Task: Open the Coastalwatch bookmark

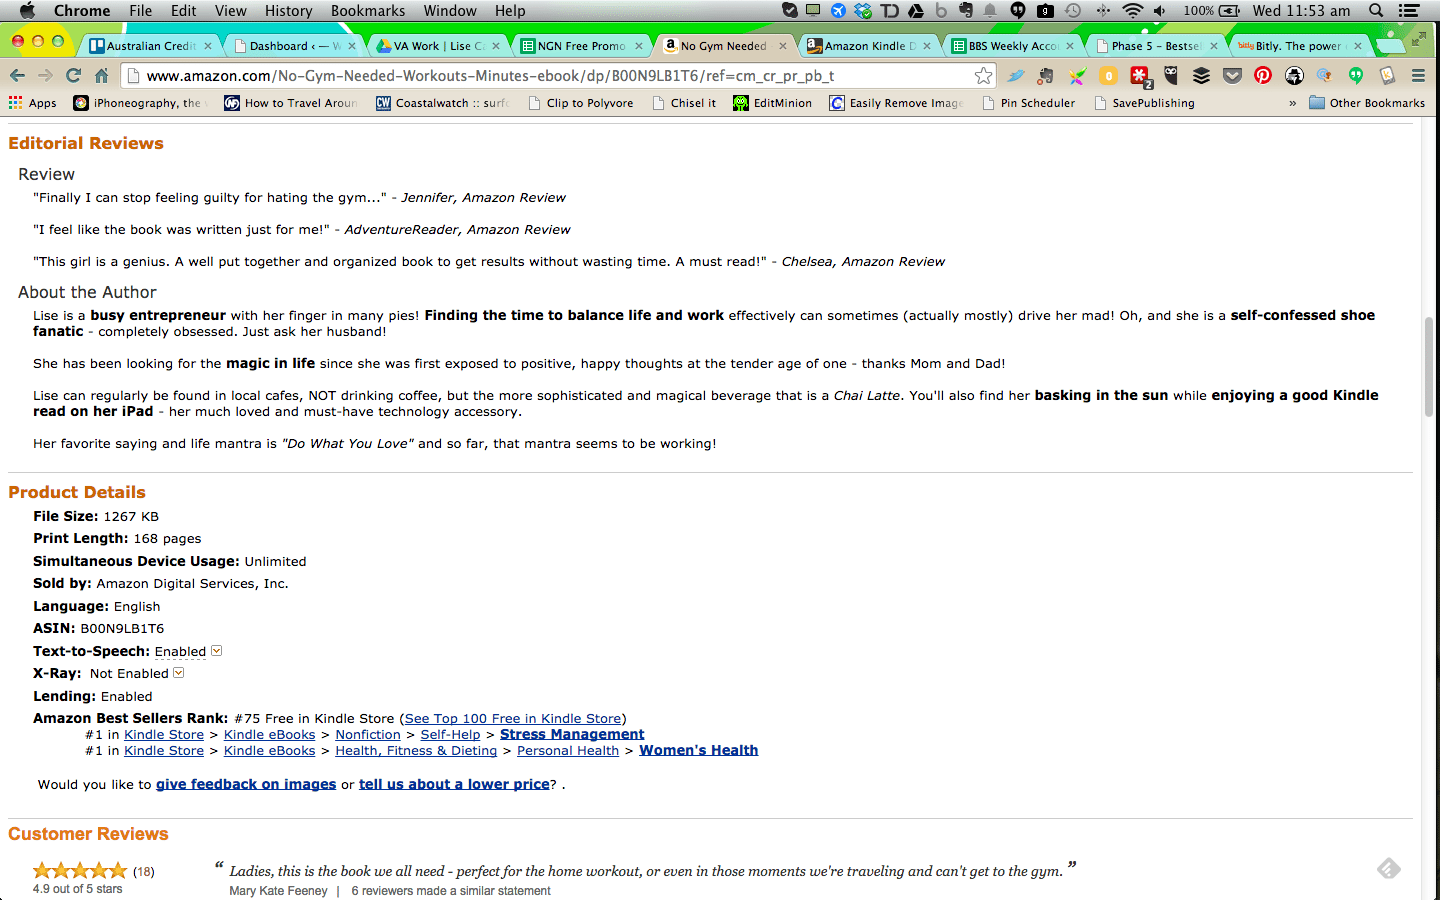Action: click(x=442, y=103)
